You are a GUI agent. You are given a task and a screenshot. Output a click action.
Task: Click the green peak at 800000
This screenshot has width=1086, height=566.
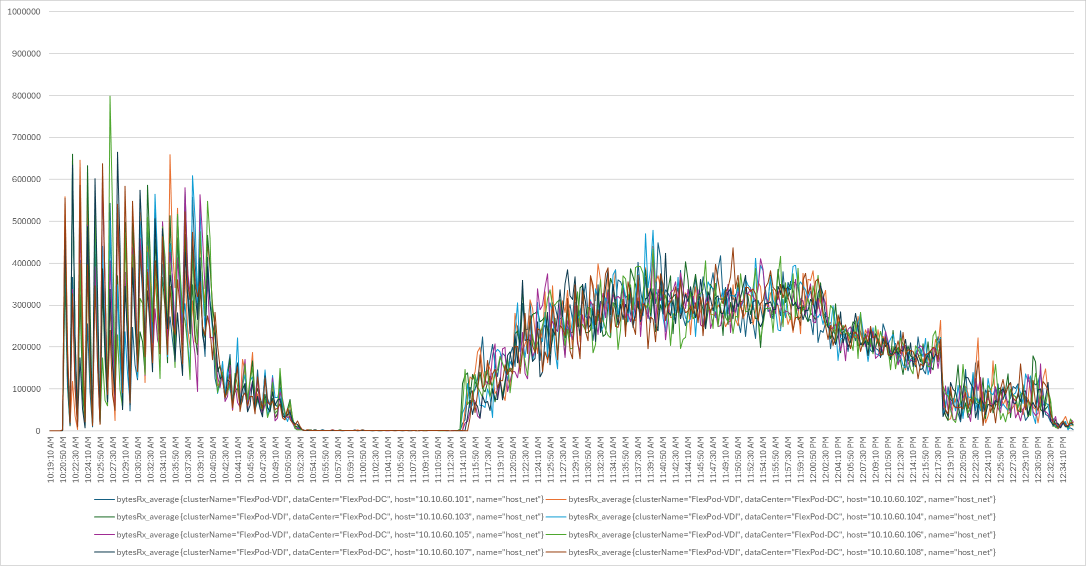110,98
